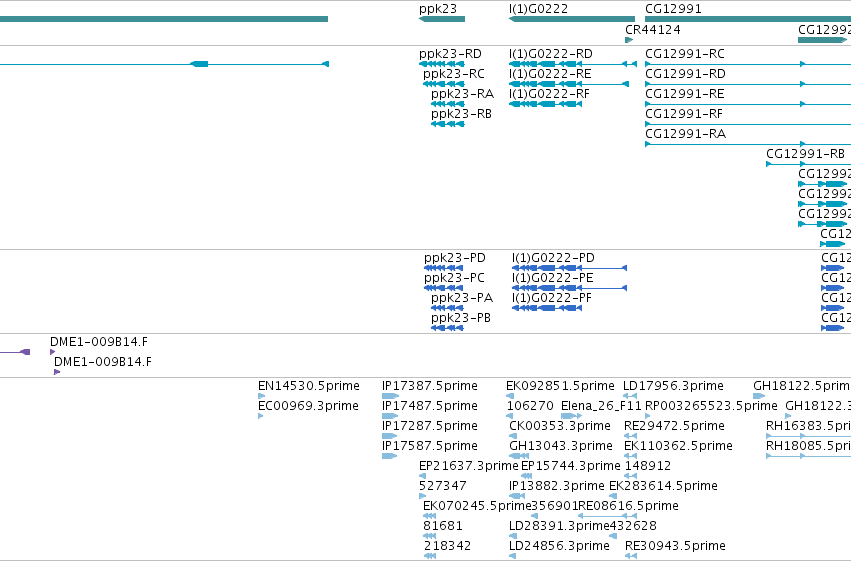The image size is (851, 561).
Task: Select transcript l(1)G0222-RE label
Action: coord(550,74)
